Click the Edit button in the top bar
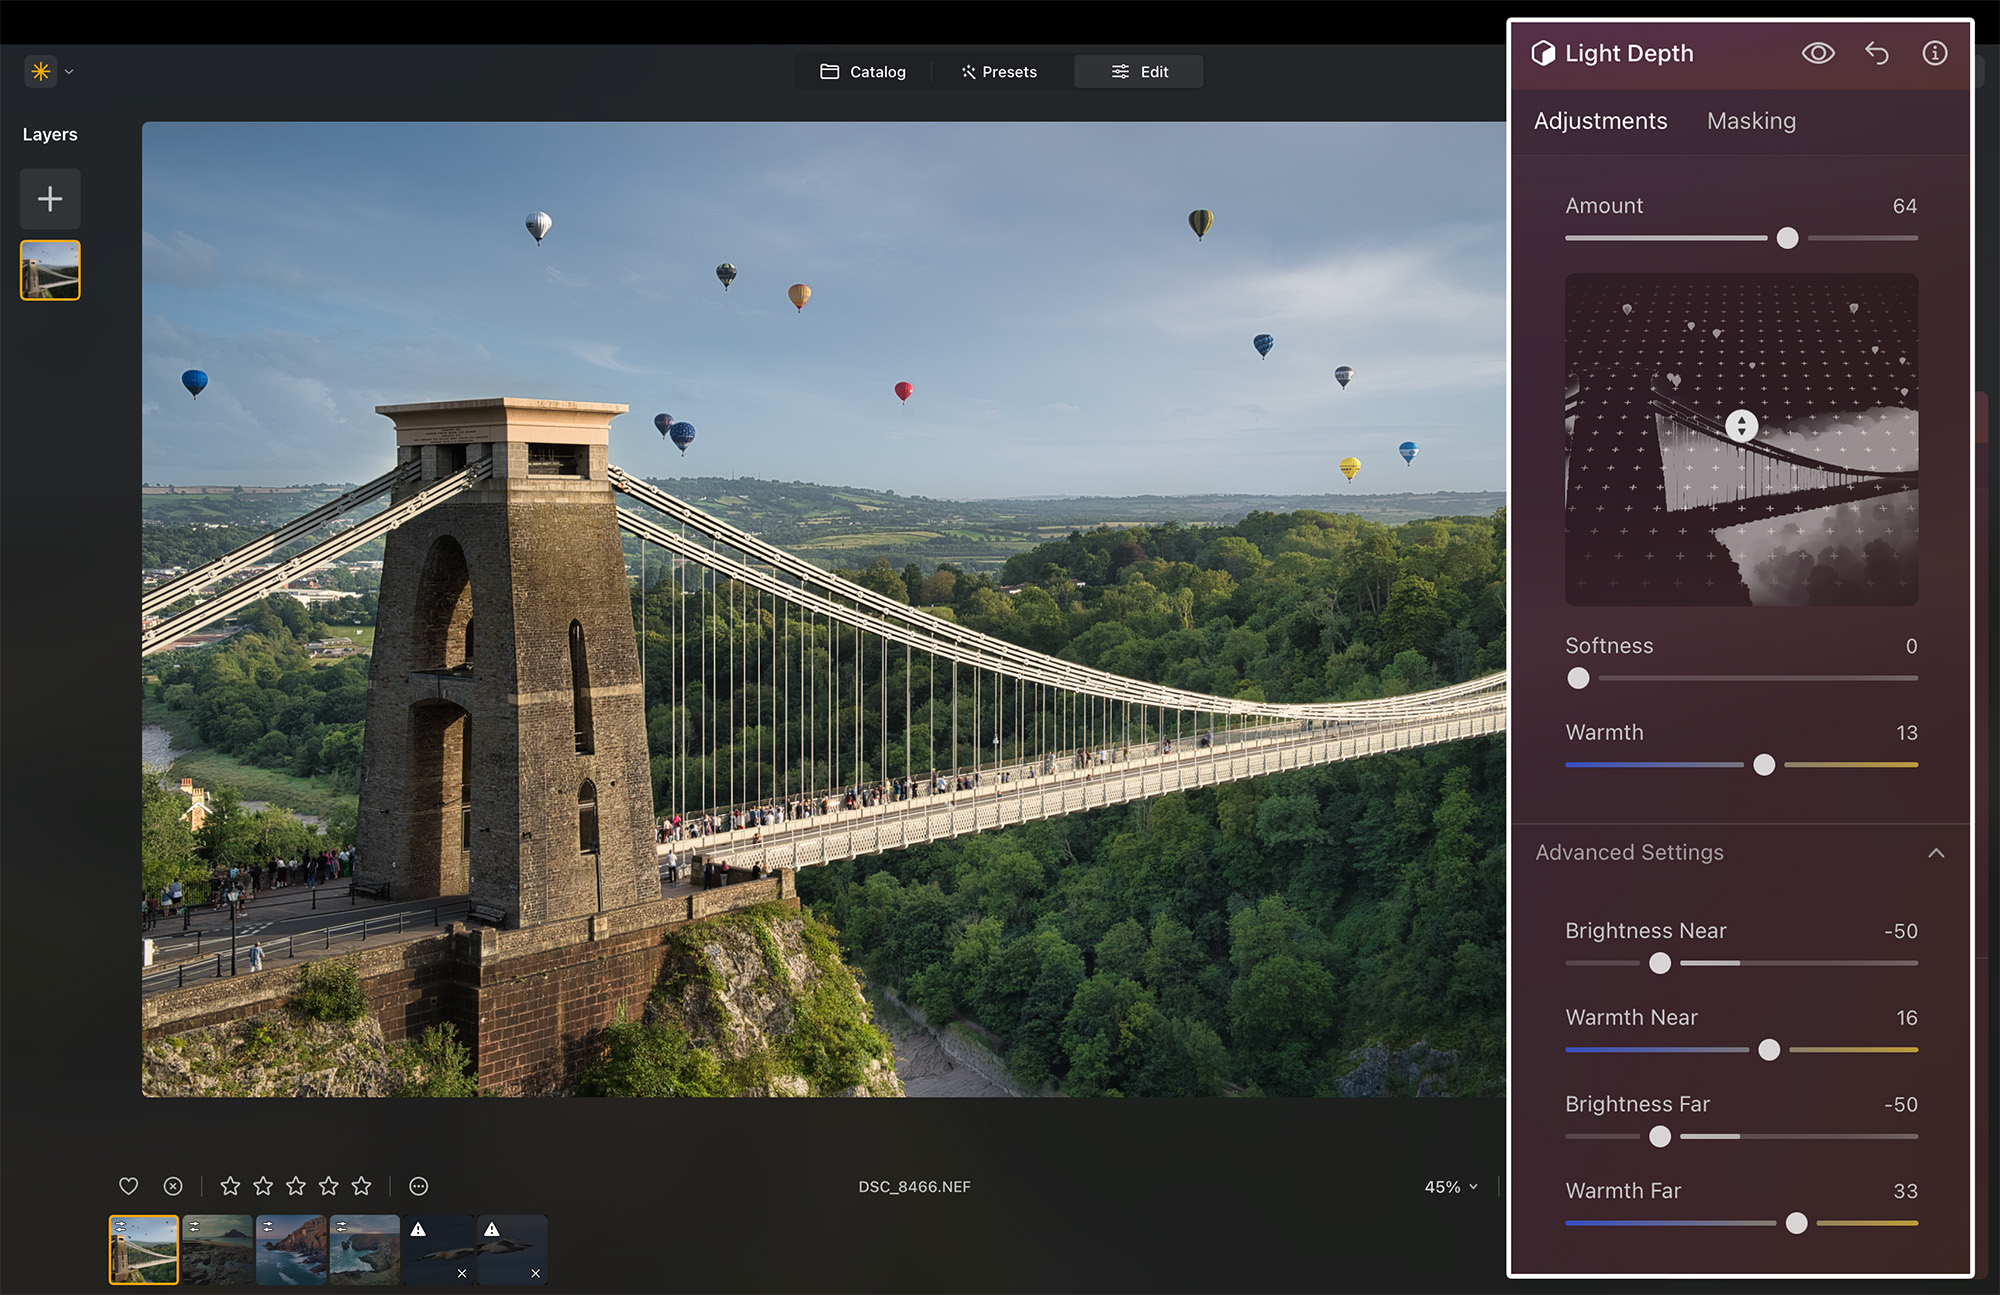This screenshot has height=1295, width=2000. 1139,71
